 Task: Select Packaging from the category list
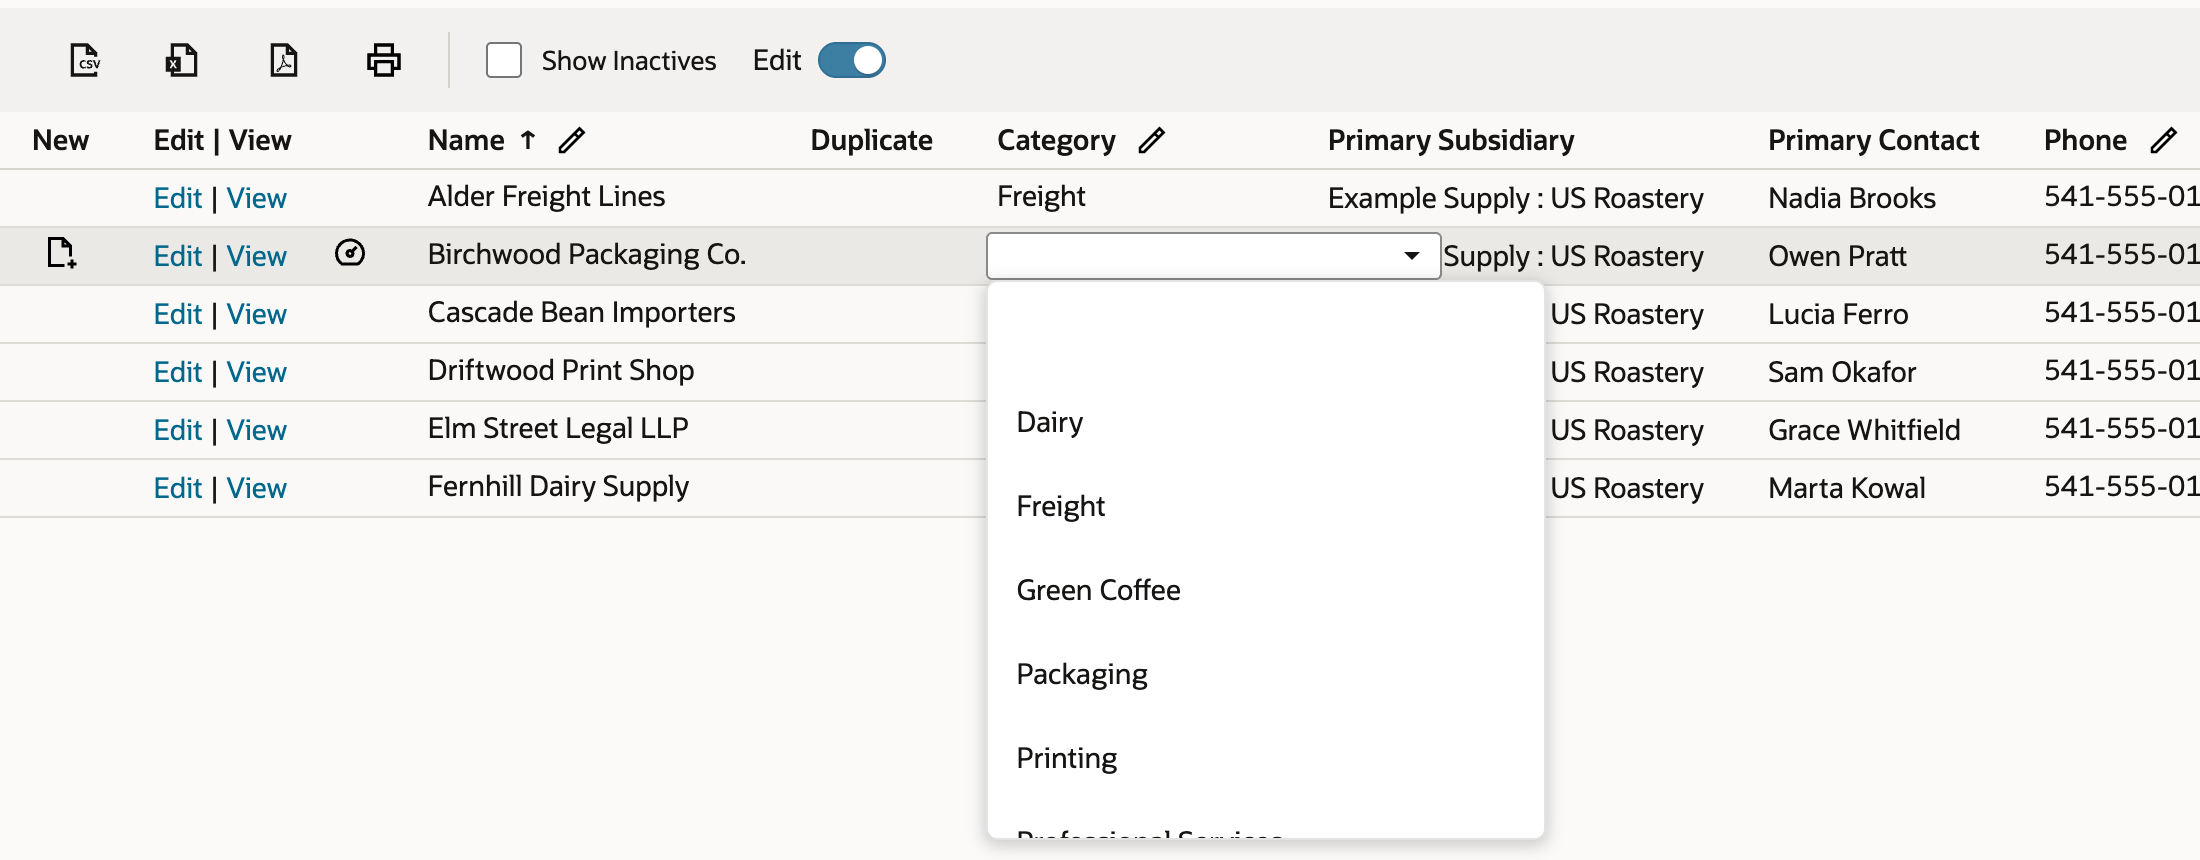(x=1266, y=674)
